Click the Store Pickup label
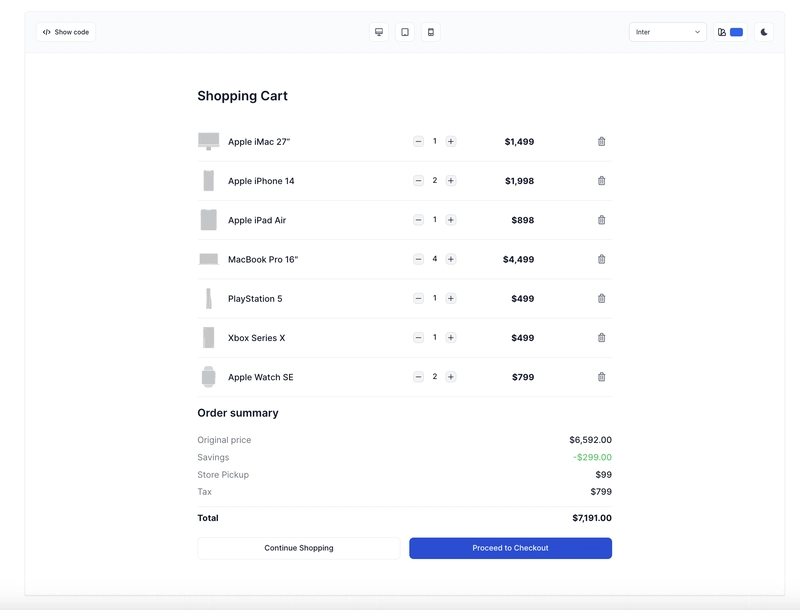This screenshot has height=610, width=800. (223, 475)
